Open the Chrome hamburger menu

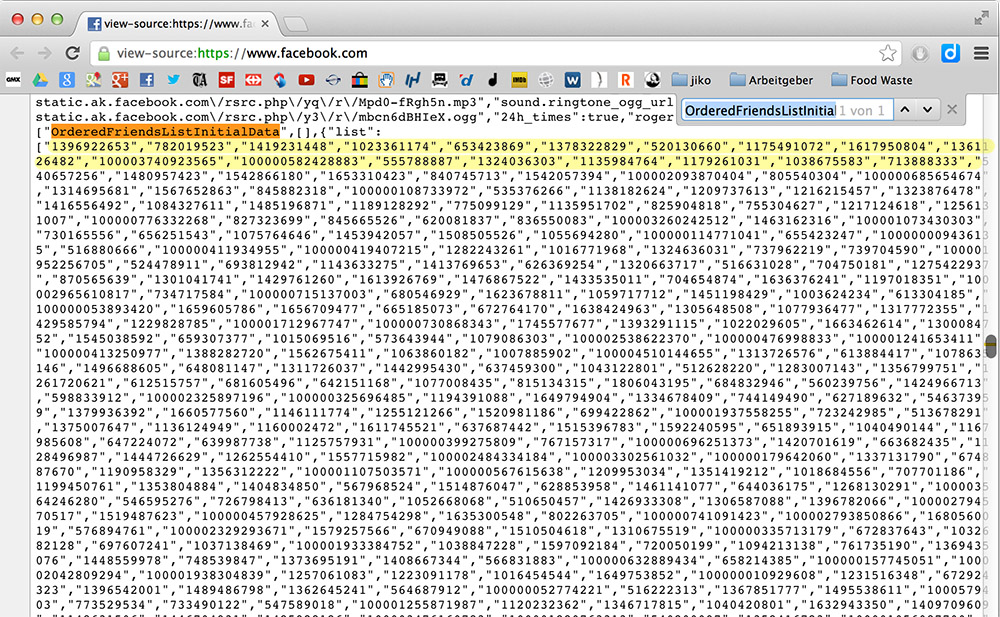click(x=981, y=53)
